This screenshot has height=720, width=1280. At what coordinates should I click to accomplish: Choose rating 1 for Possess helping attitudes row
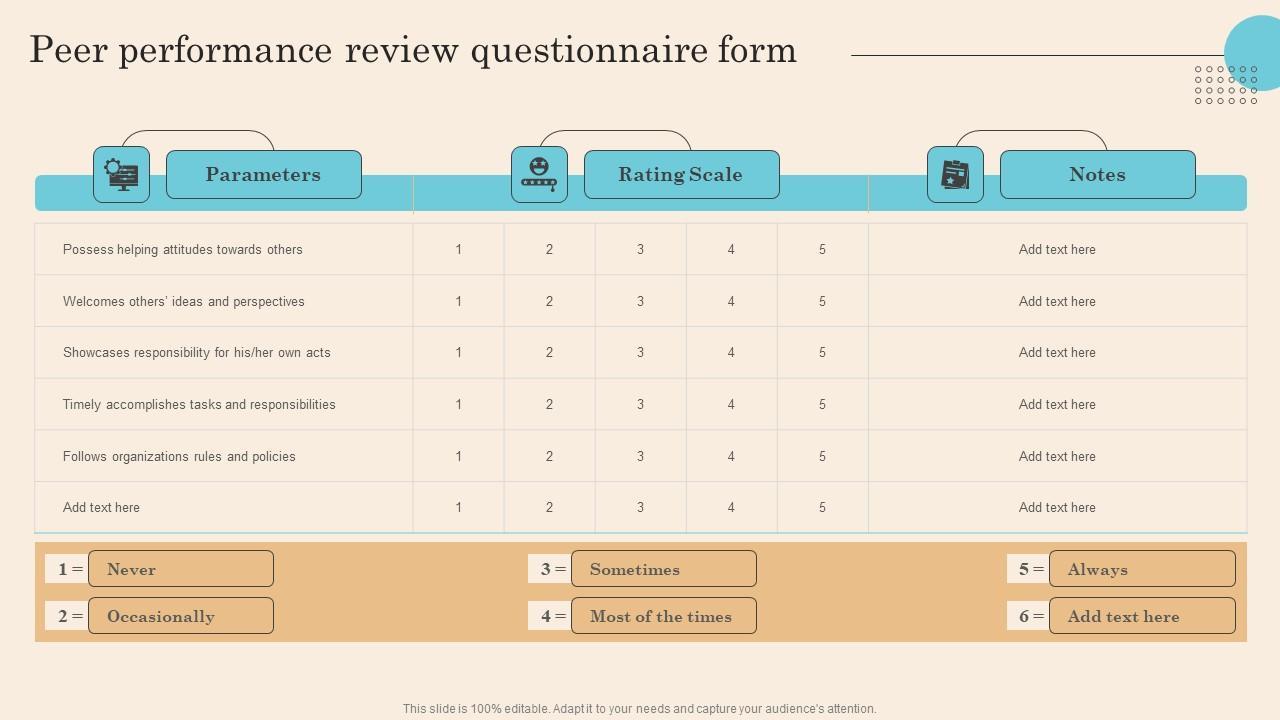tap(459, 250)
